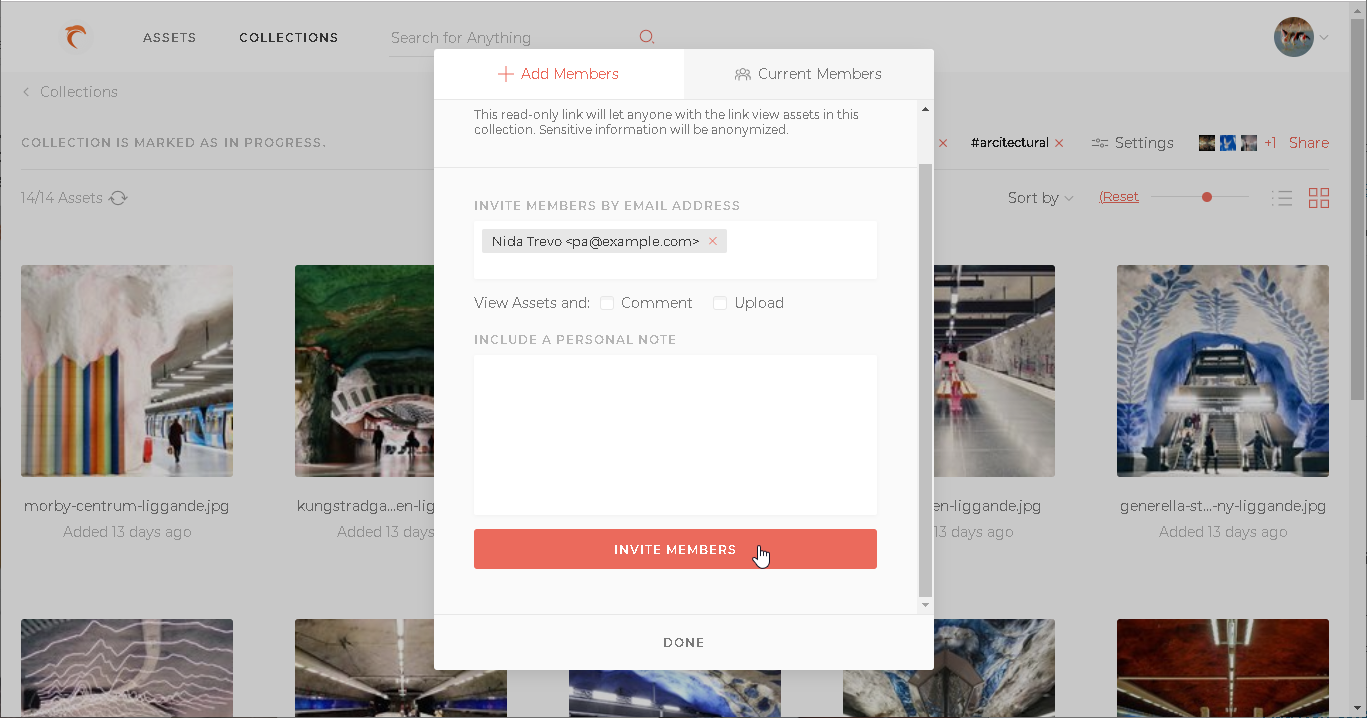This screenshot has height=718, width=1367.
Task: Click the dialog vertical scrollbar thumb
Action: point(925,380)
